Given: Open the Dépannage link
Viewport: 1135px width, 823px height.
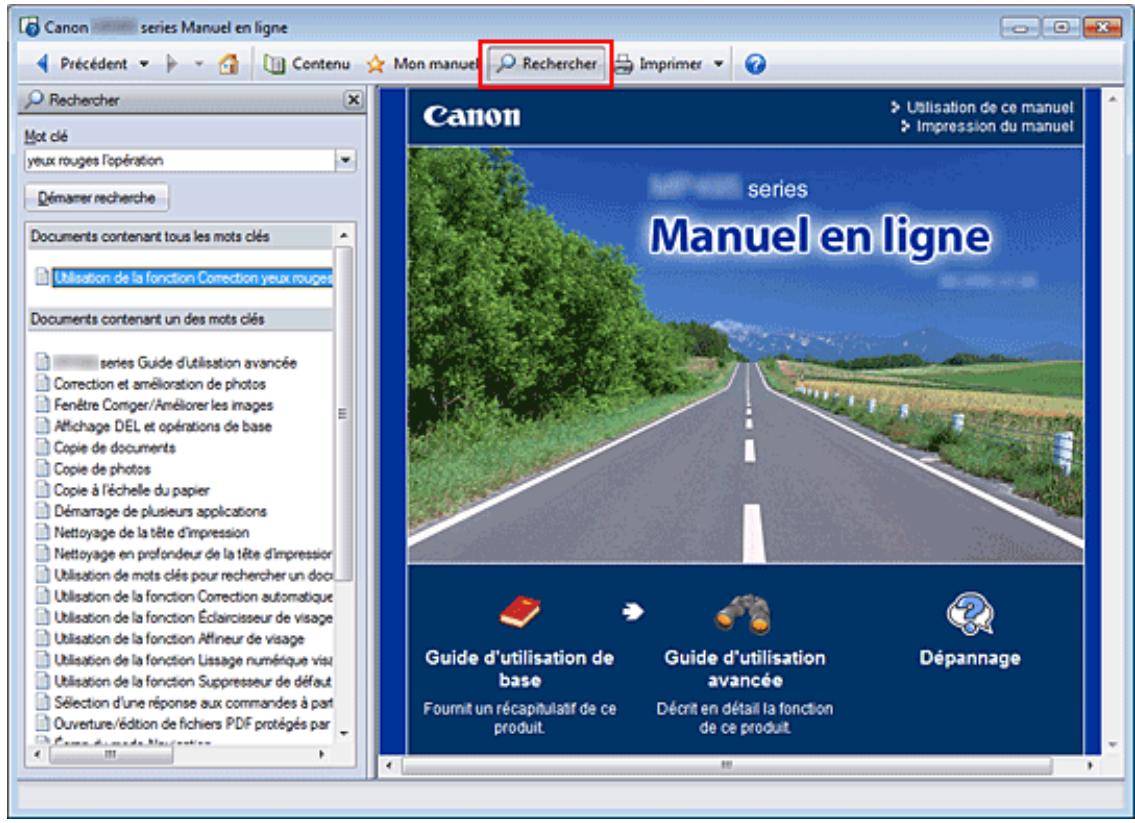Looking at the screenshot, I should tap(970, 658).
